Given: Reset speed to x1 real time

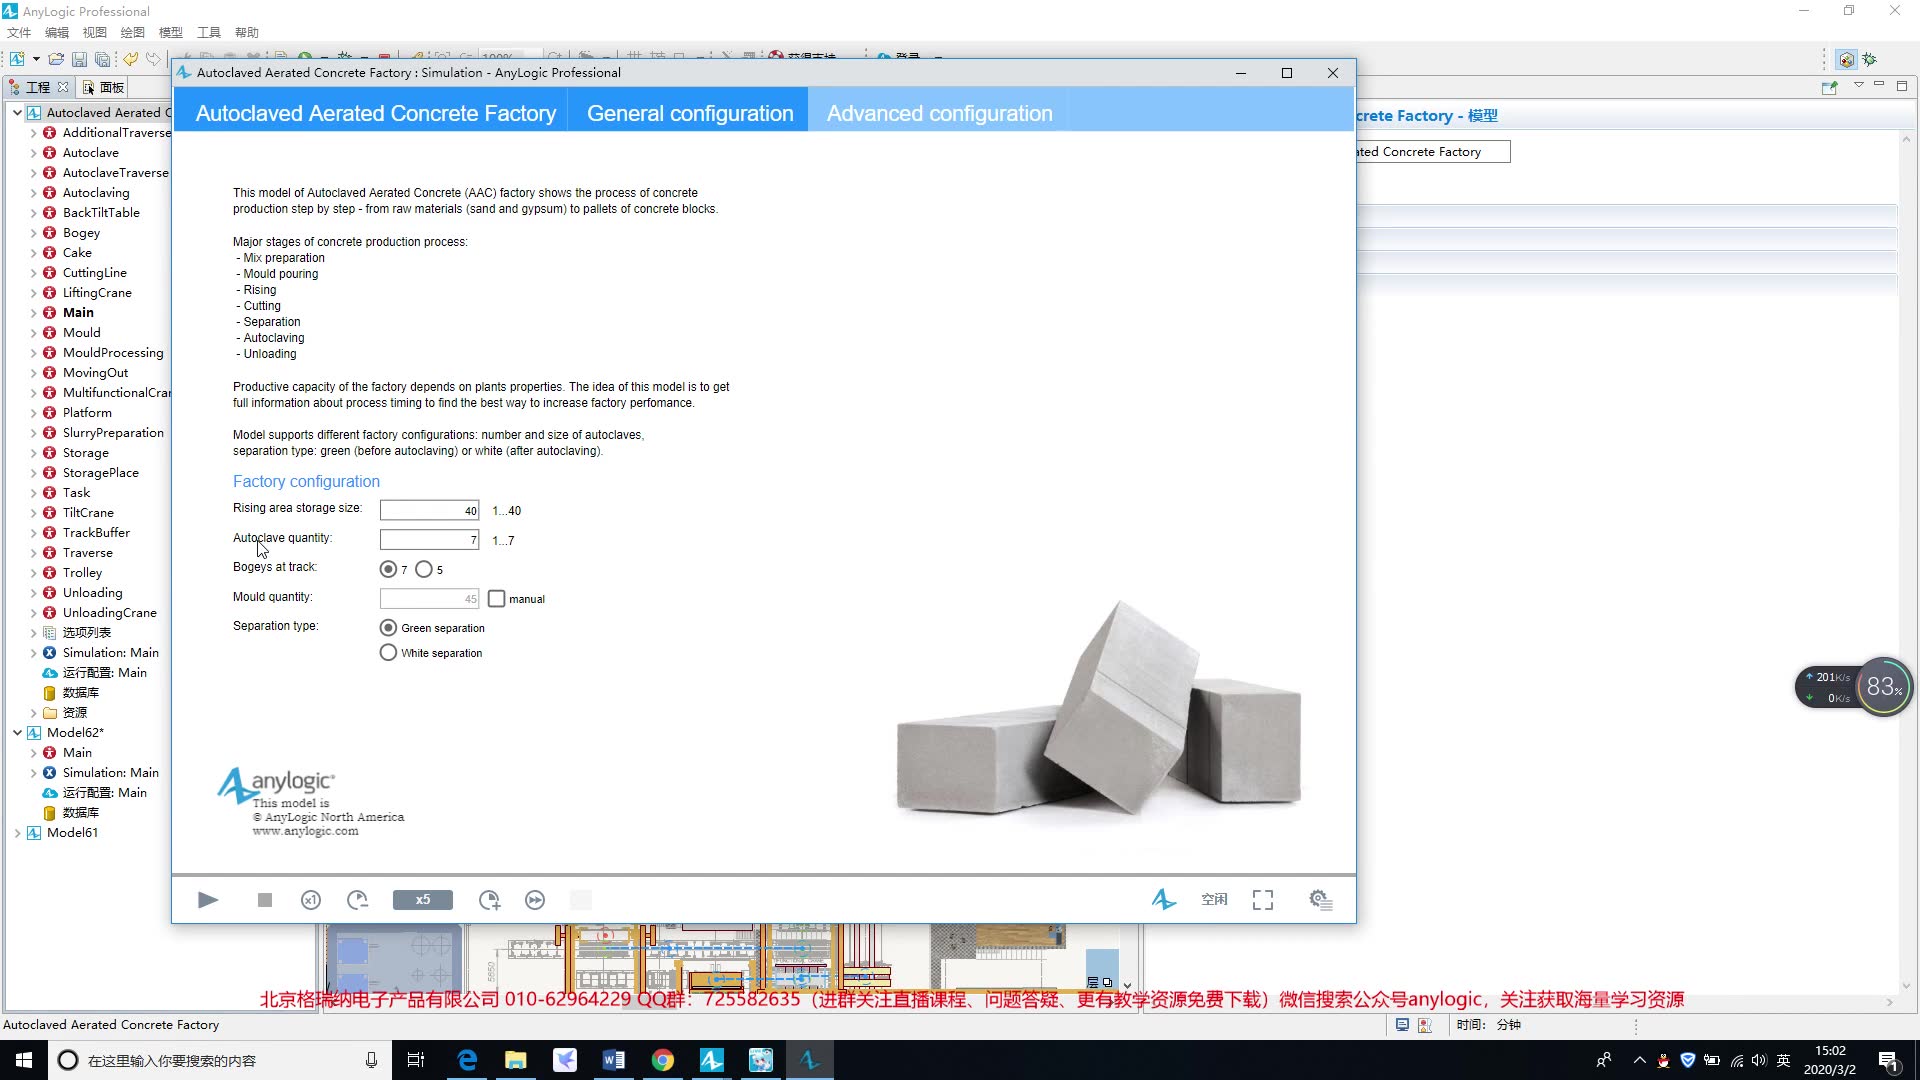Looking at the screenshot, I should 311,900.
